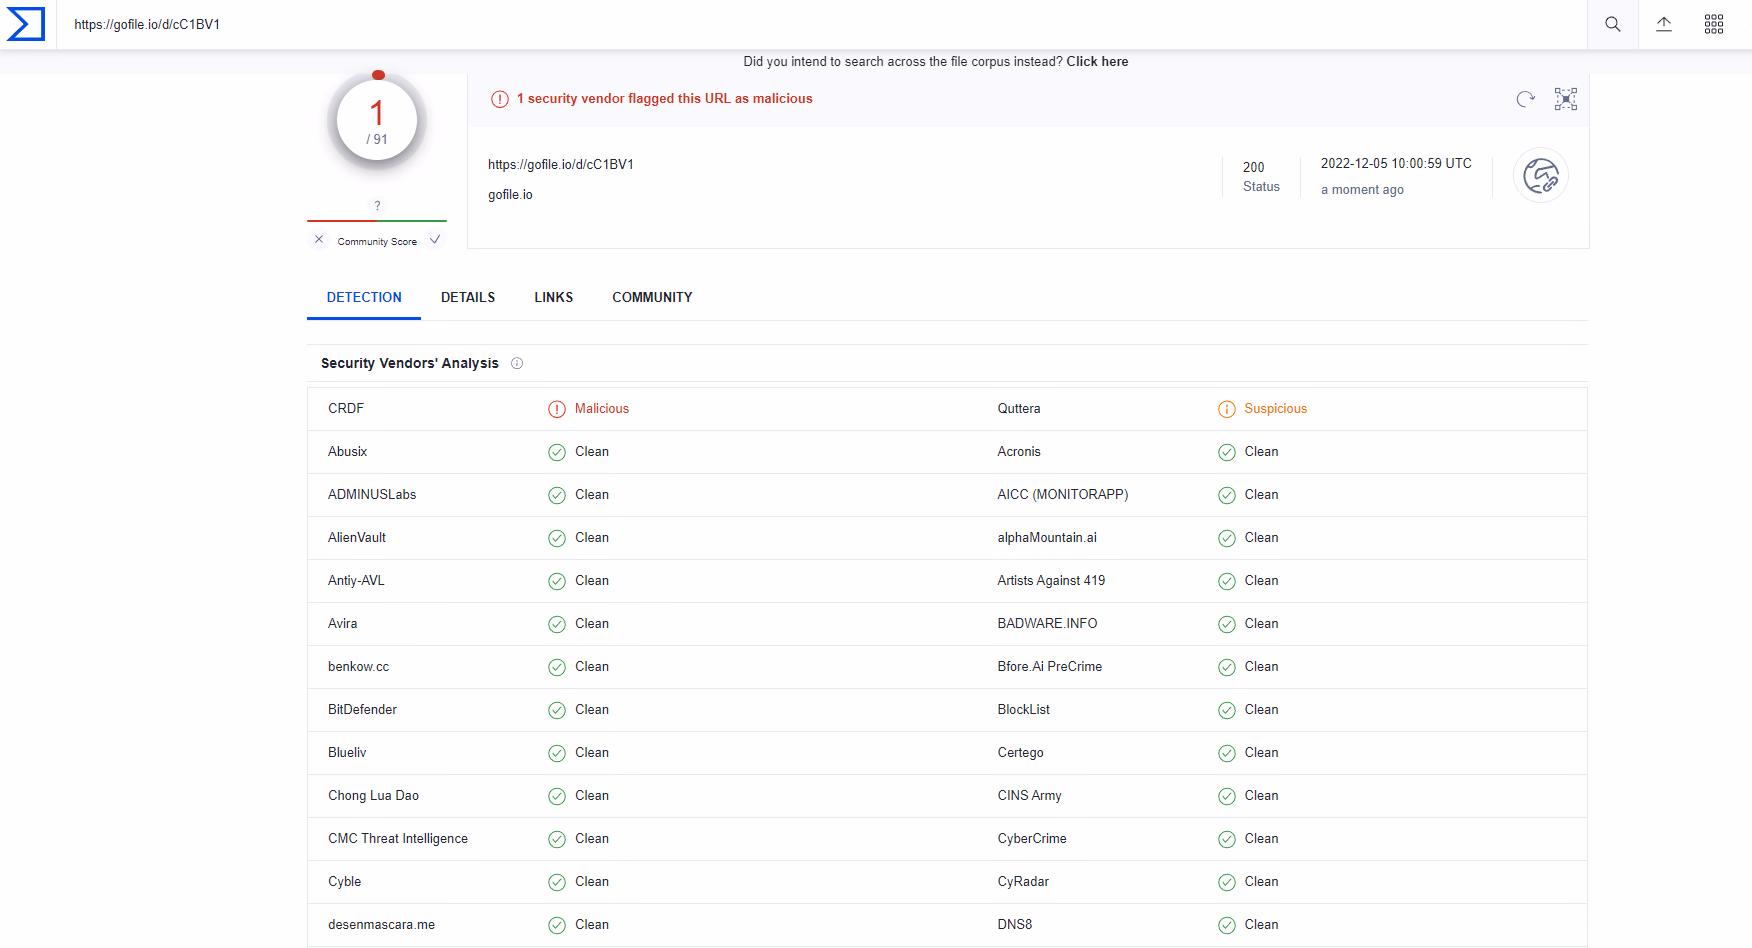1752x948 pixels.
Task: Click the alphaMountain.ai vendor name
Action: pos(1047,537)
